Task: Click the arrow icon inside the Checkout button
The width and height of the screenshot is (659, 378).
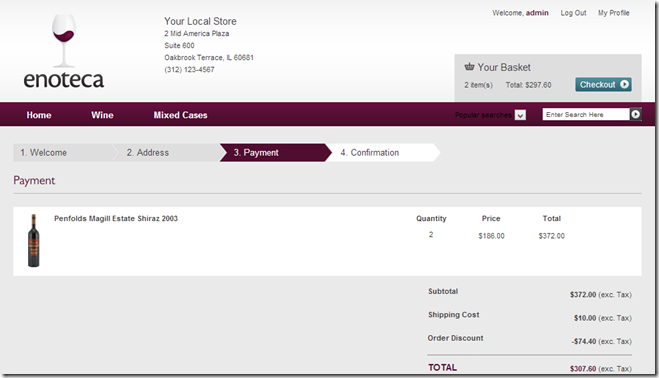Action: [625, 84]
